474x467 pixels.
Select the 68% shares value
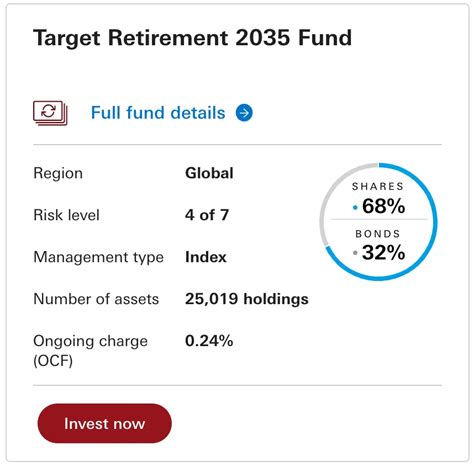[384, 206]
